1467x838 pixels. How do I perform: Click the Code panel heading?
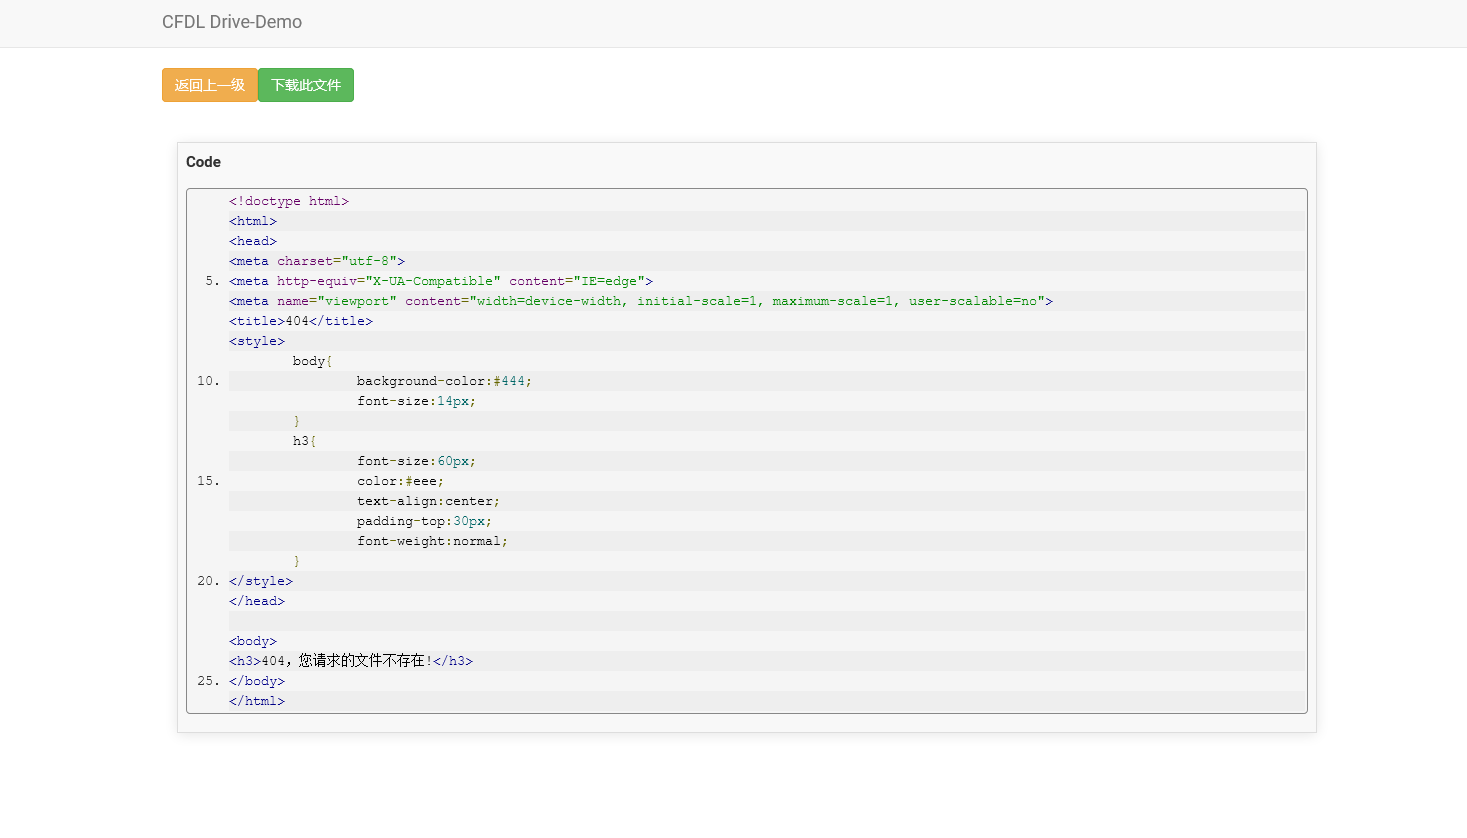click(203, 162)
